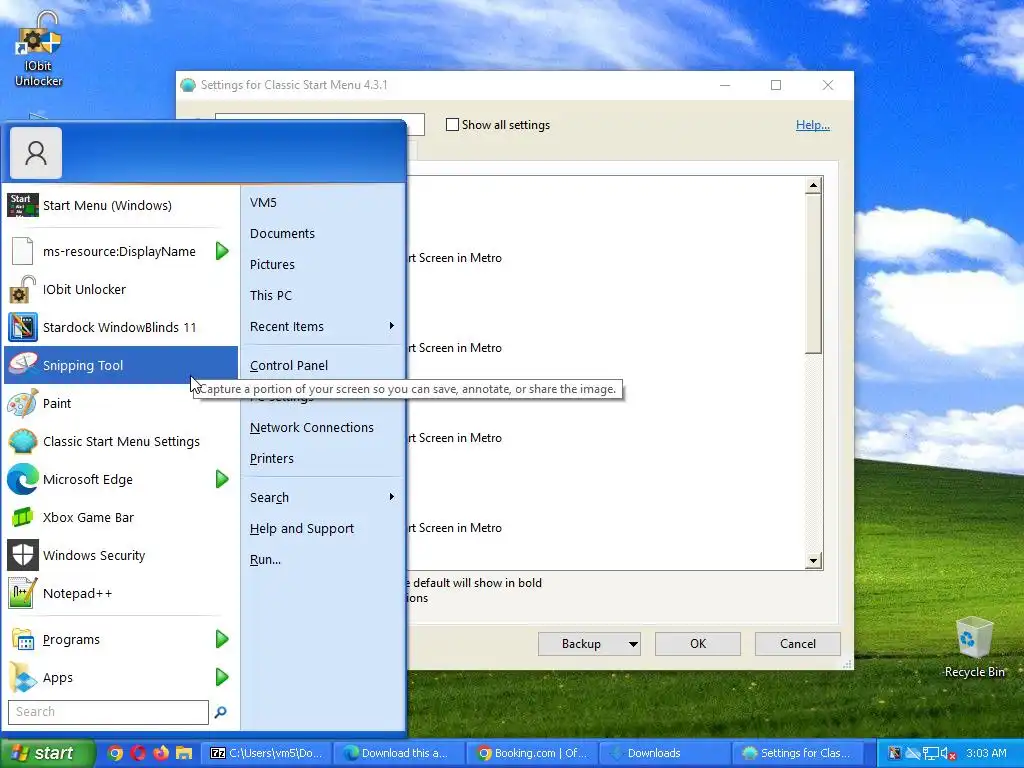Open File Explorer from quick launch
This screenshot has width=1024, height=768.
click(x=184, y=753)
